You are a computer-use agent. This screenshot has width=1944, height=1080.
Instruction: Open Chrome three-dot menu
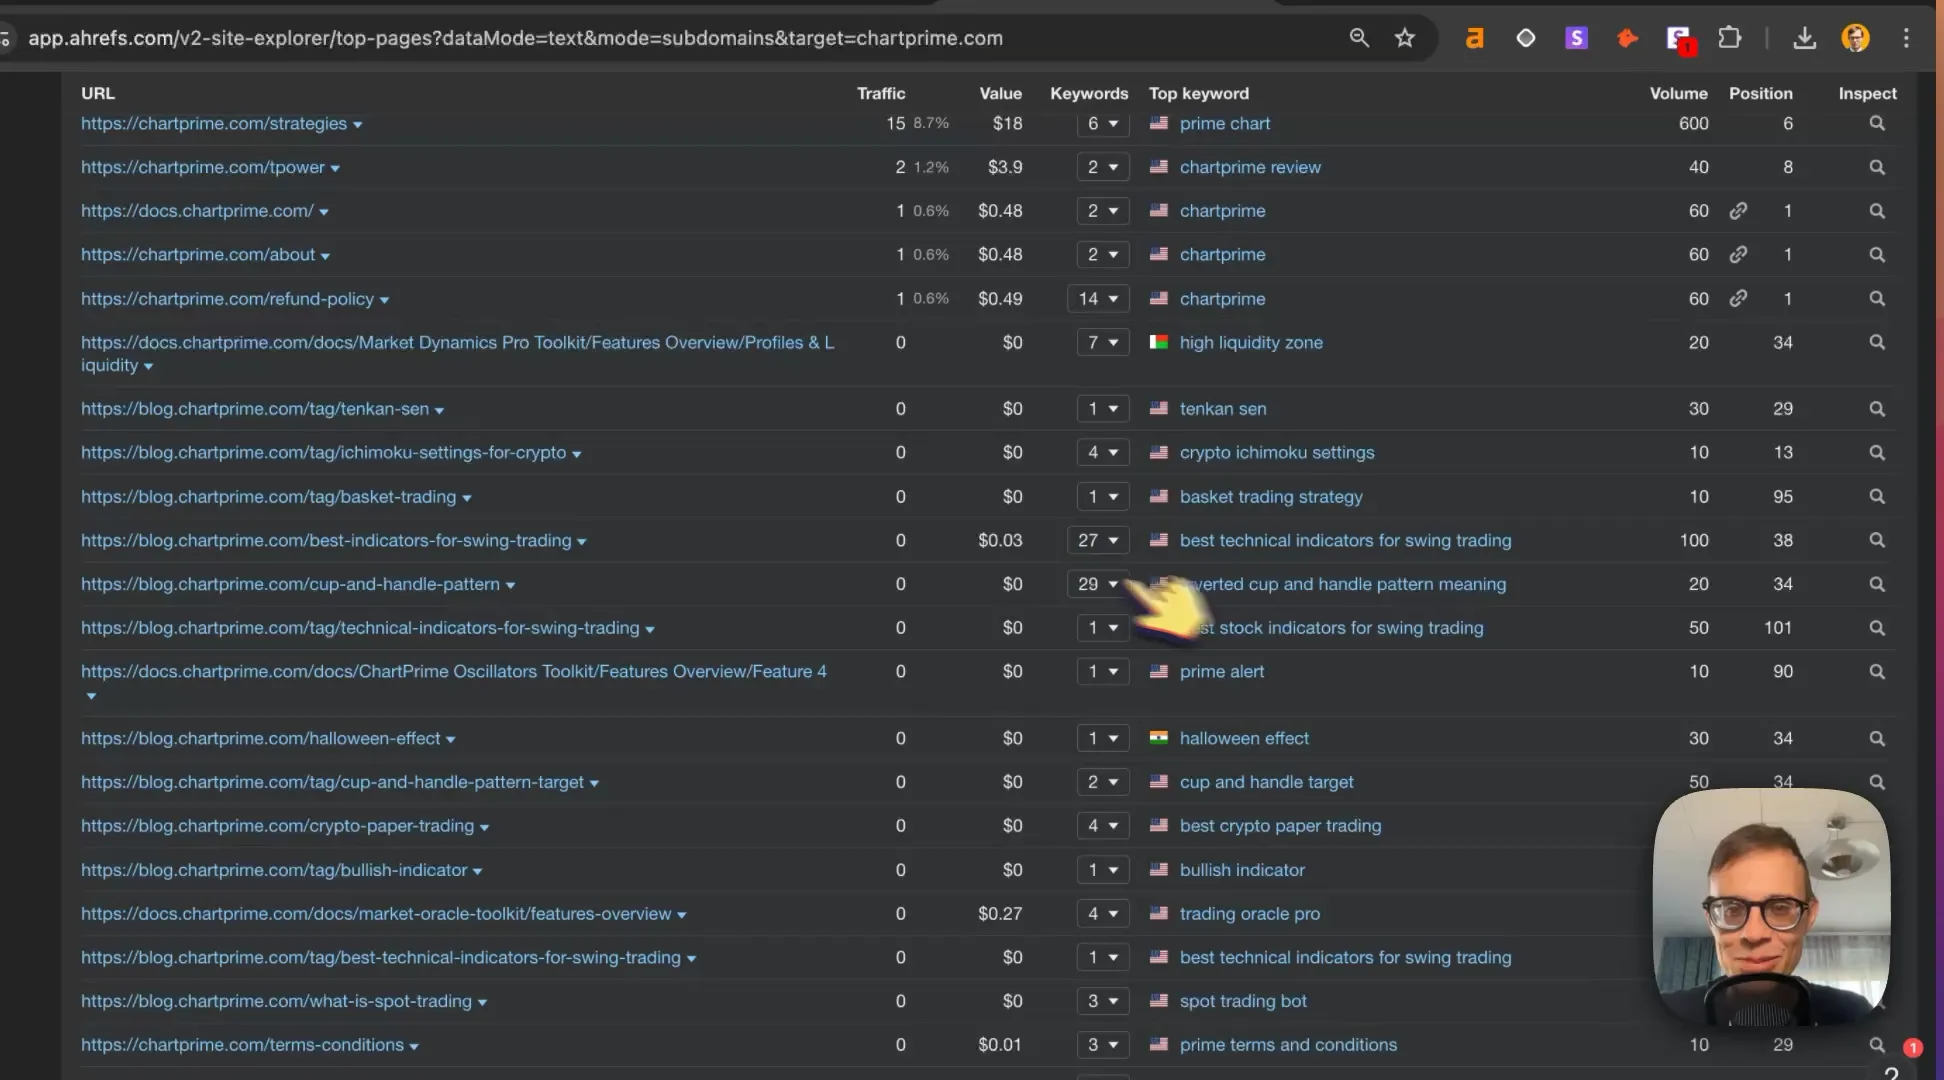coord(1906,38)
